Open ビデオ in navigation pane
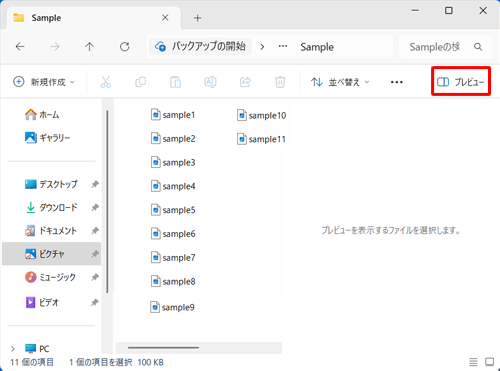Screen dimensions: 500x371 click(42, 302)
